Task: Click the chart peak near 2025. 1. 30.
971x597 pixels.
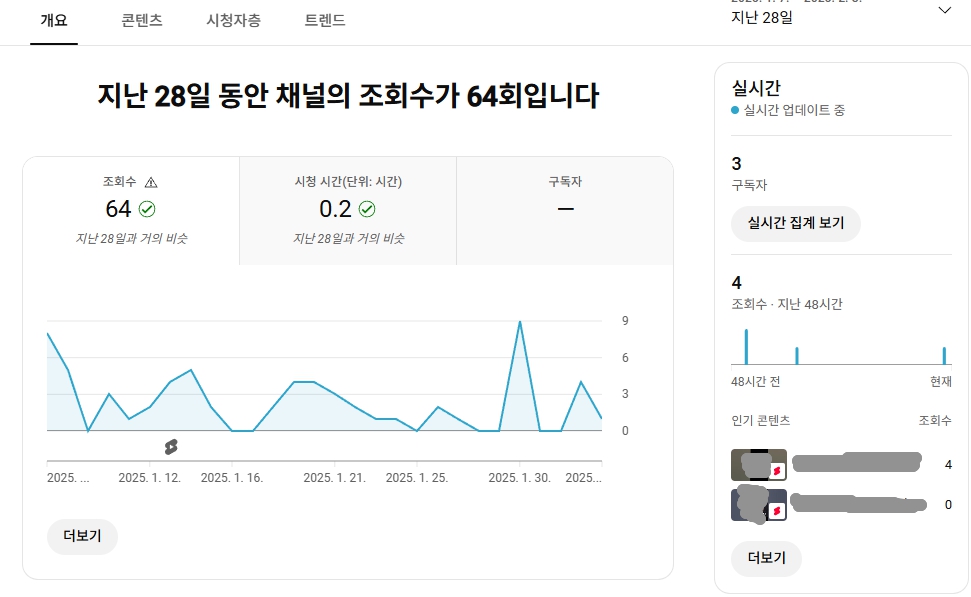Action: pos(520,322)
